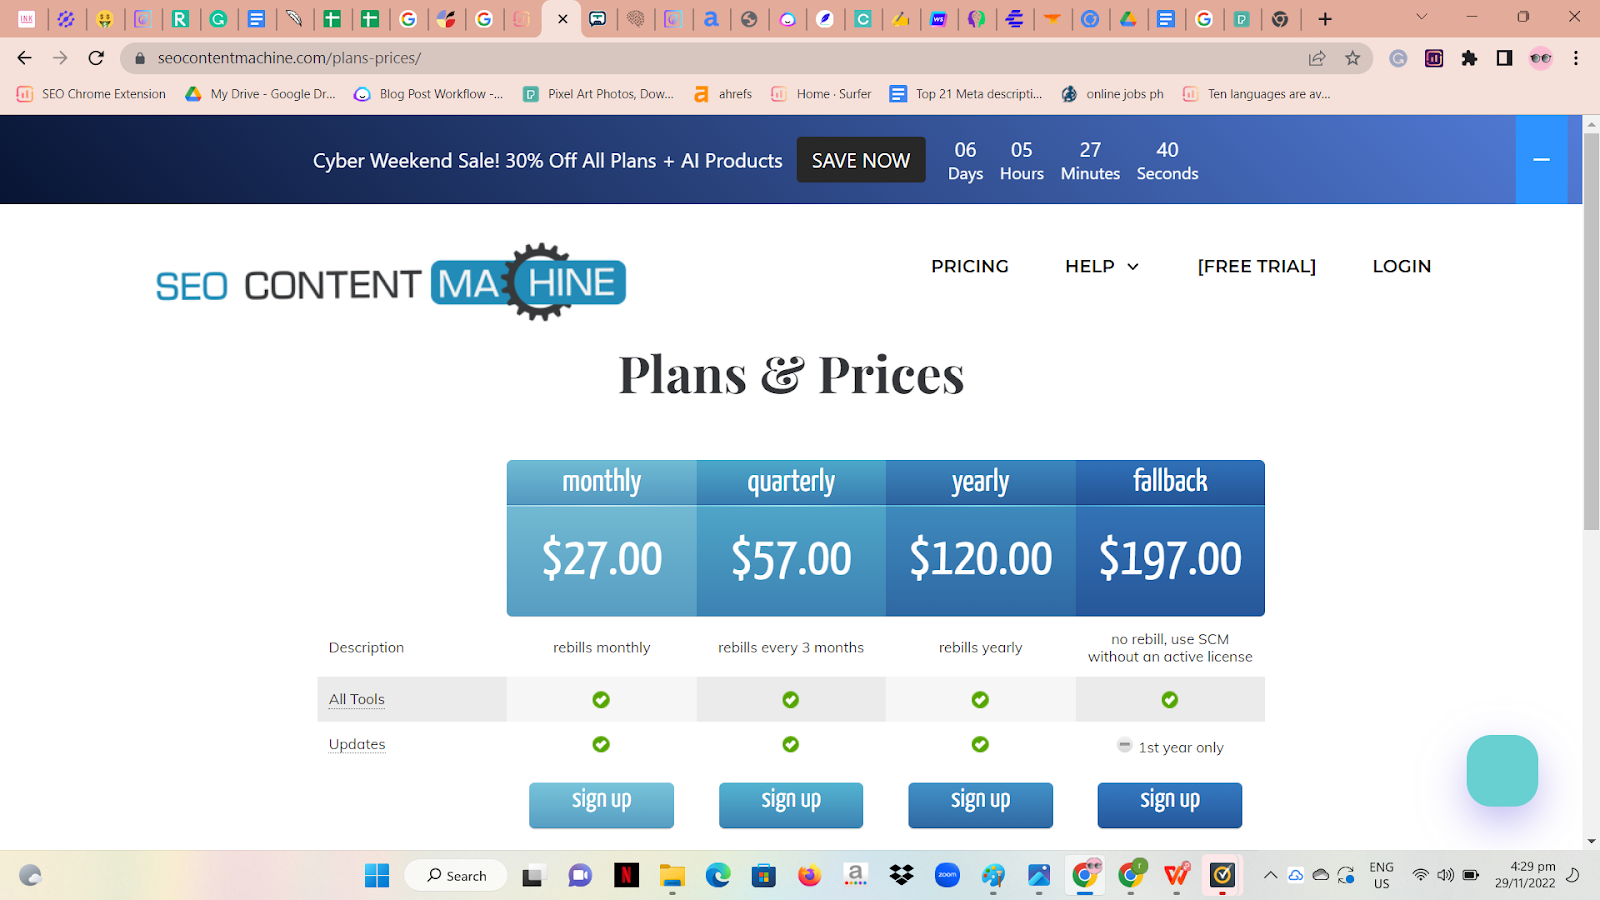Click the Updates row label

pyautogui.click(x=357, y=744)
